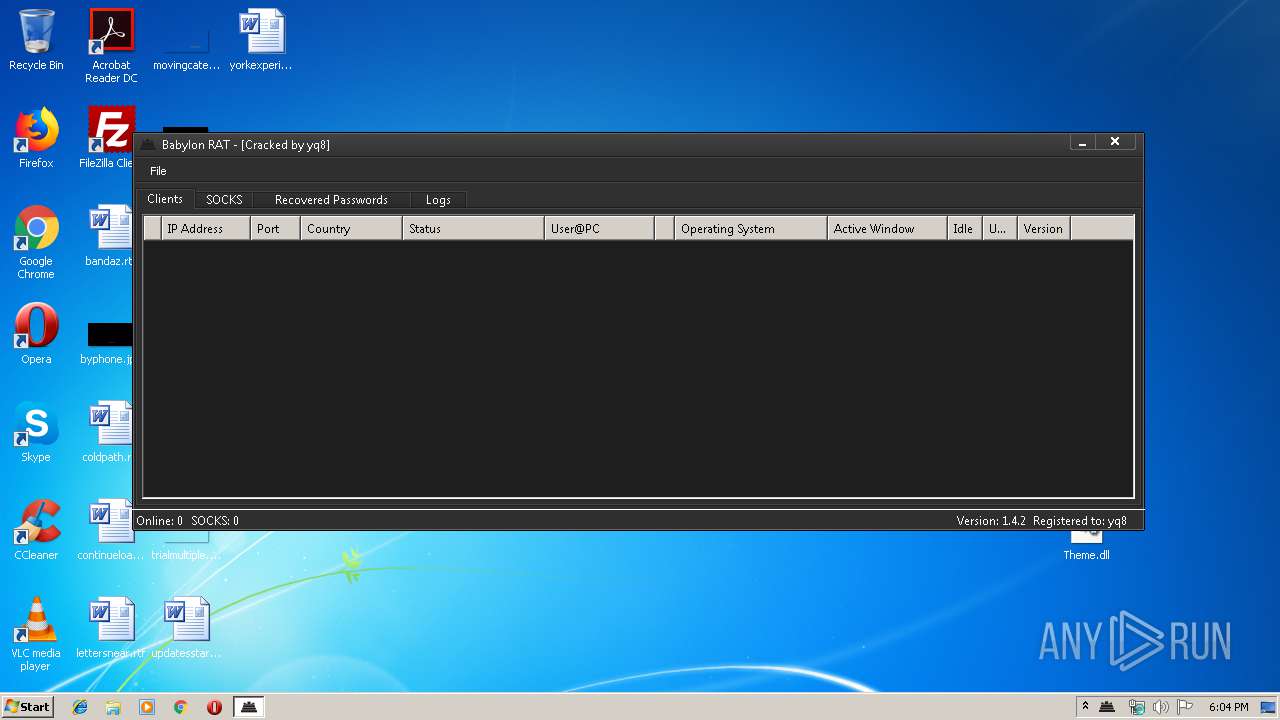1280x720 pixels.
Task: Click the Idle column header
Action: [965, 229]
